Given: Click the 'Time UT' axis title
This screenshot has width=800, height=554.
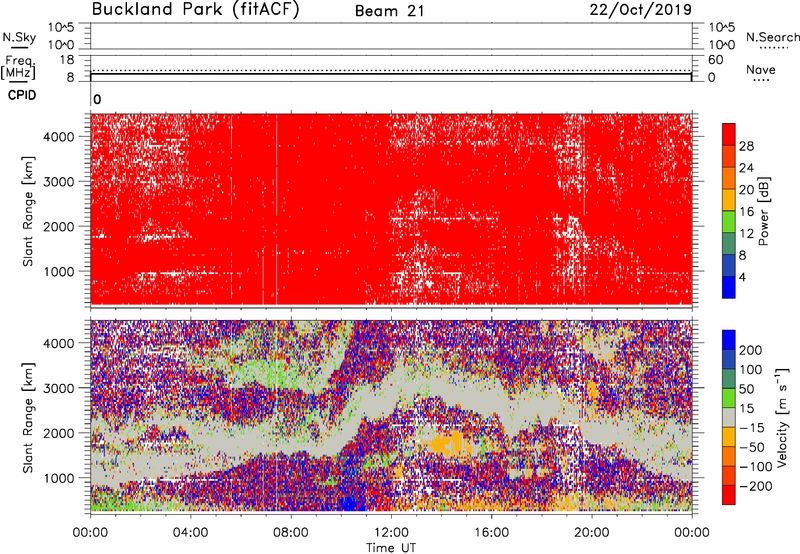Looking at the screenshot, I should click(391, 547).
